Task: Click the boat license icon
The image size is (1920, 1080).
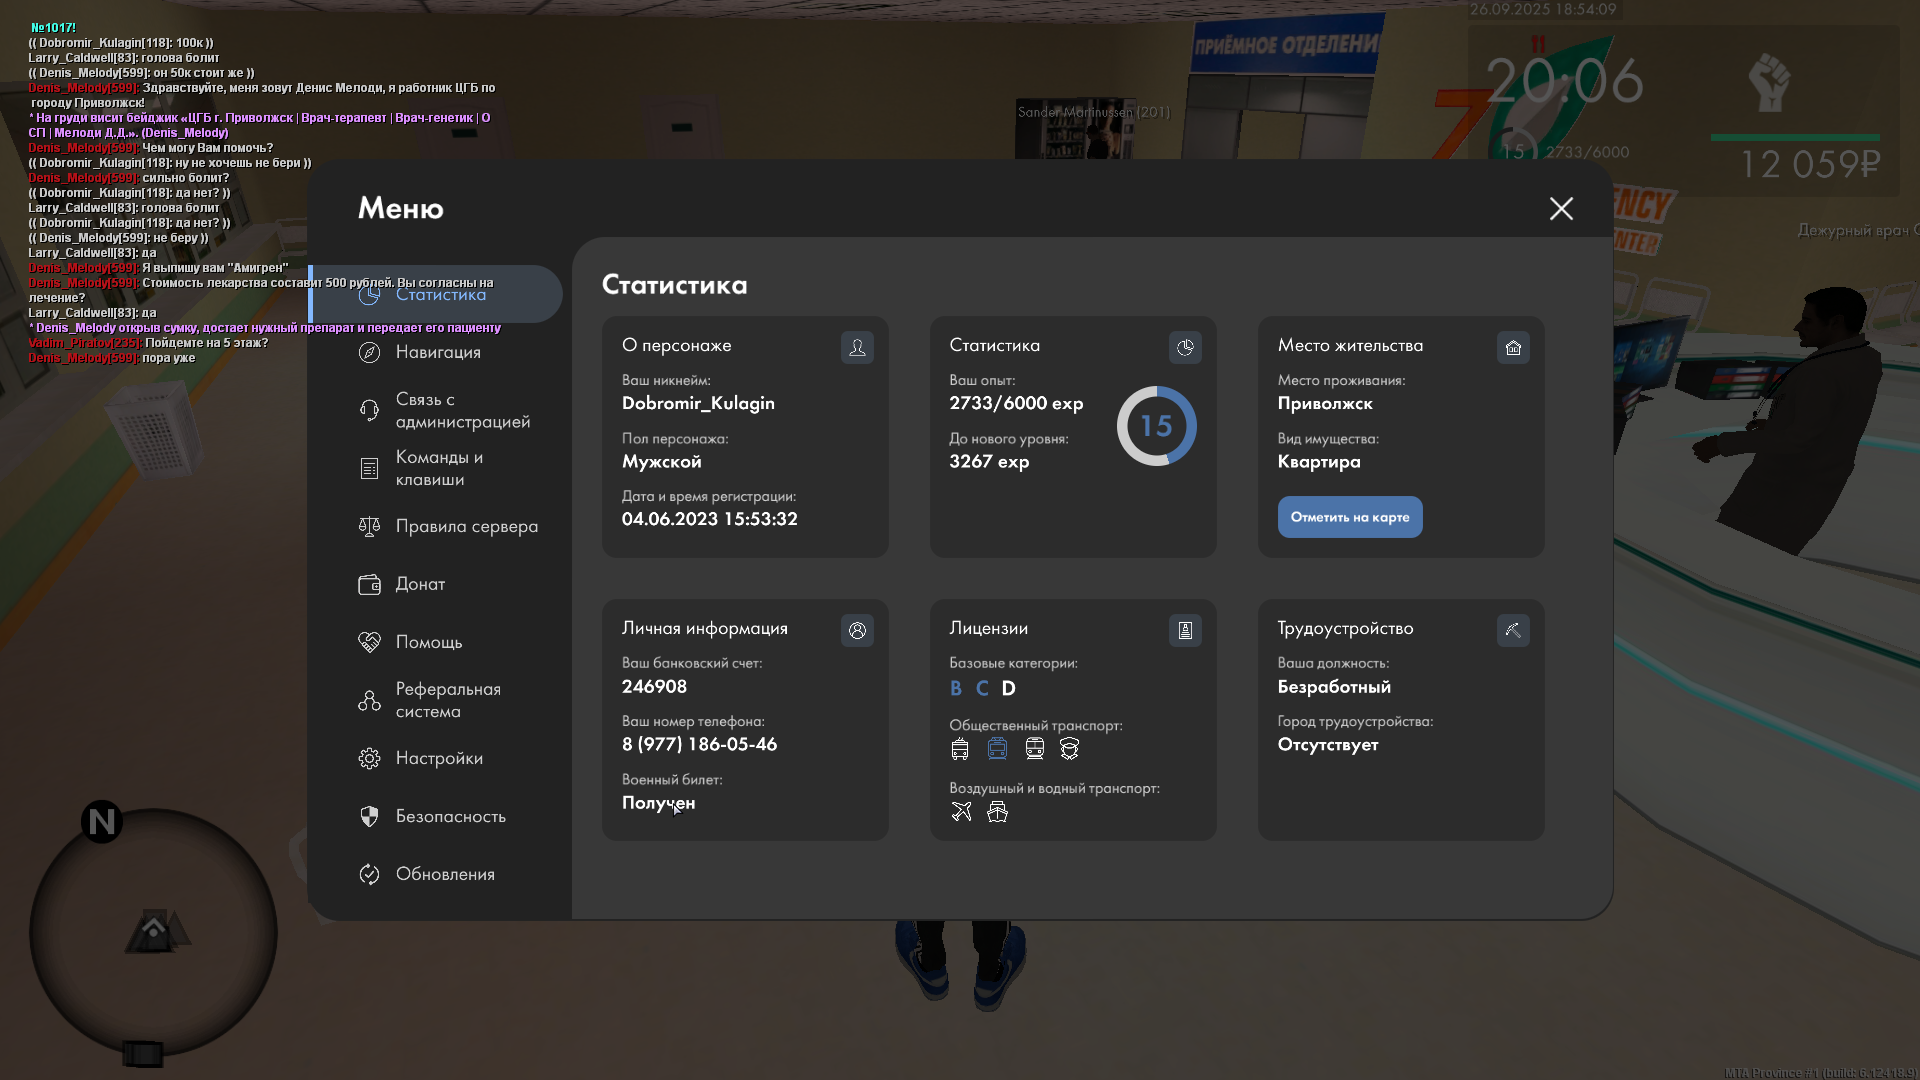Action: point(997,811)
